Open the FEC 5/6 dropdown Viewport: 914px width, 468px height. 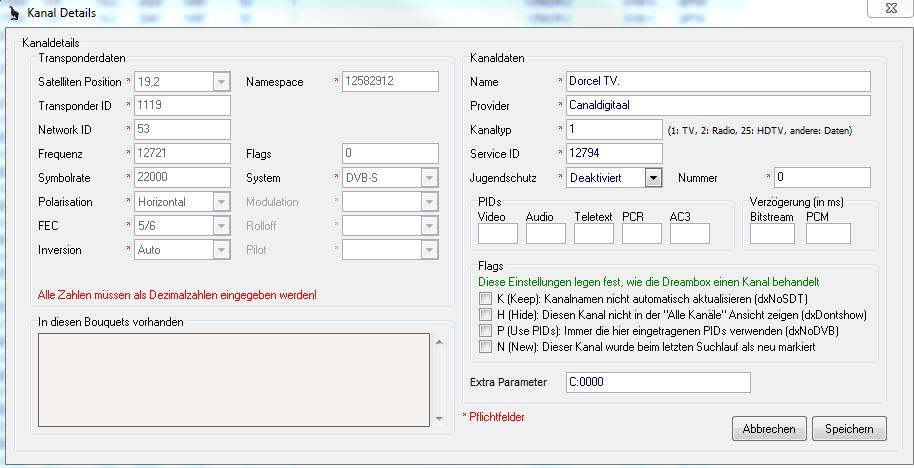(221, 226)
